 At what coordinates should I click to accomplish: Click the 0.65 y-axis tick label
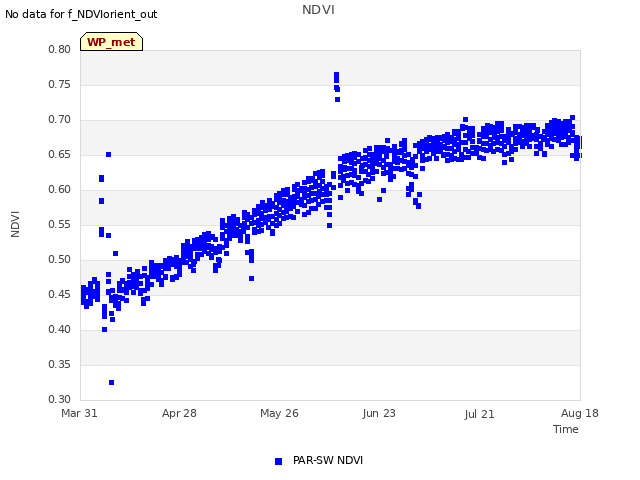click(60, 155)
